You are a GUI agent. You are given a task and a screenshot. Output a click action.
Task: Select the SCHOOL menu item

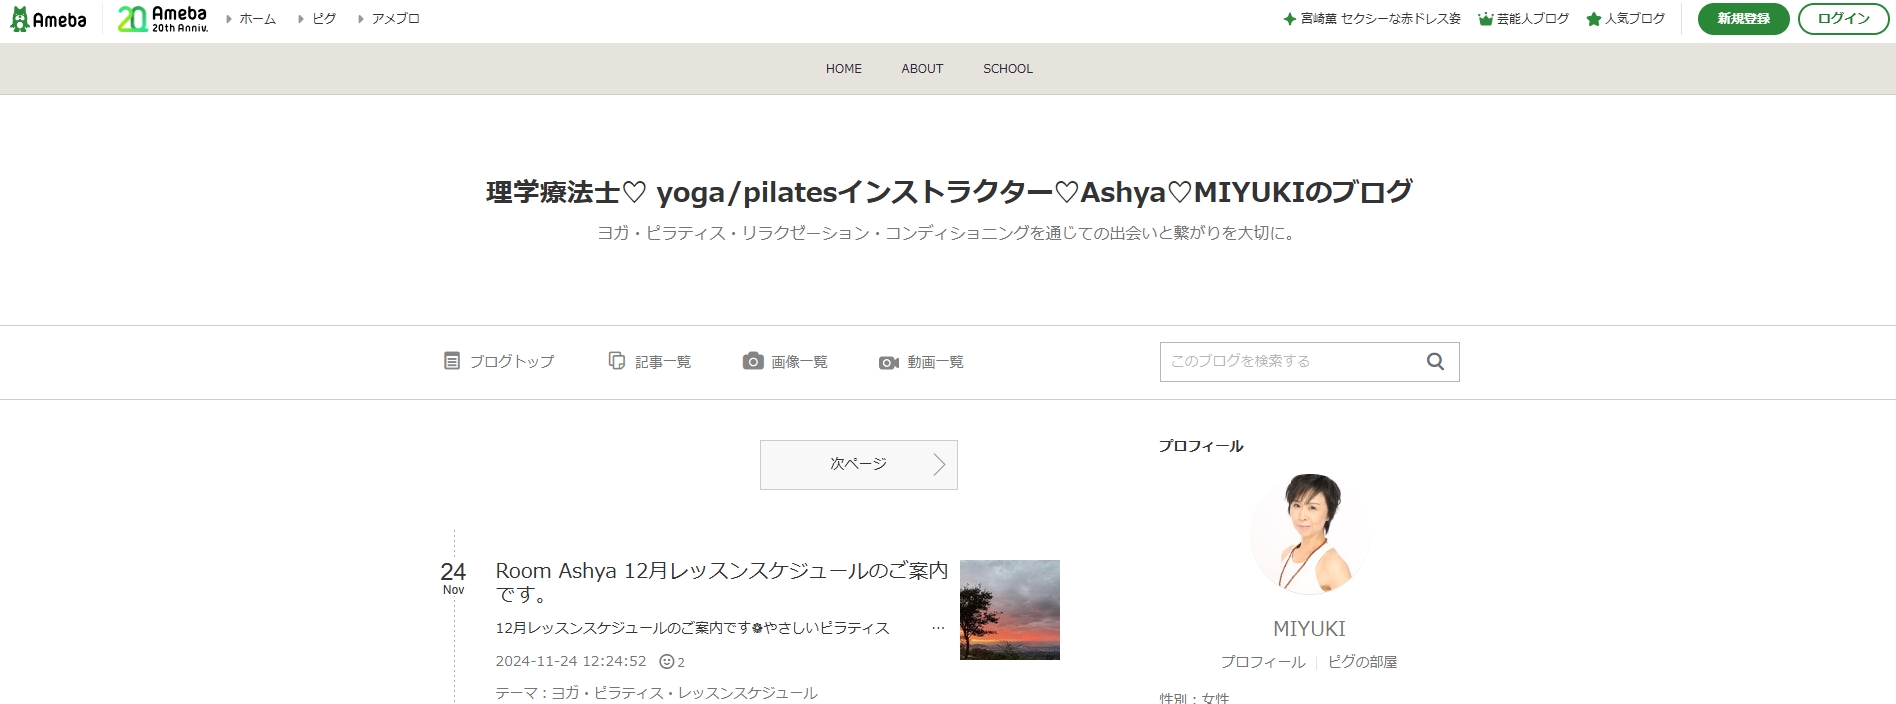(1007, 69)
